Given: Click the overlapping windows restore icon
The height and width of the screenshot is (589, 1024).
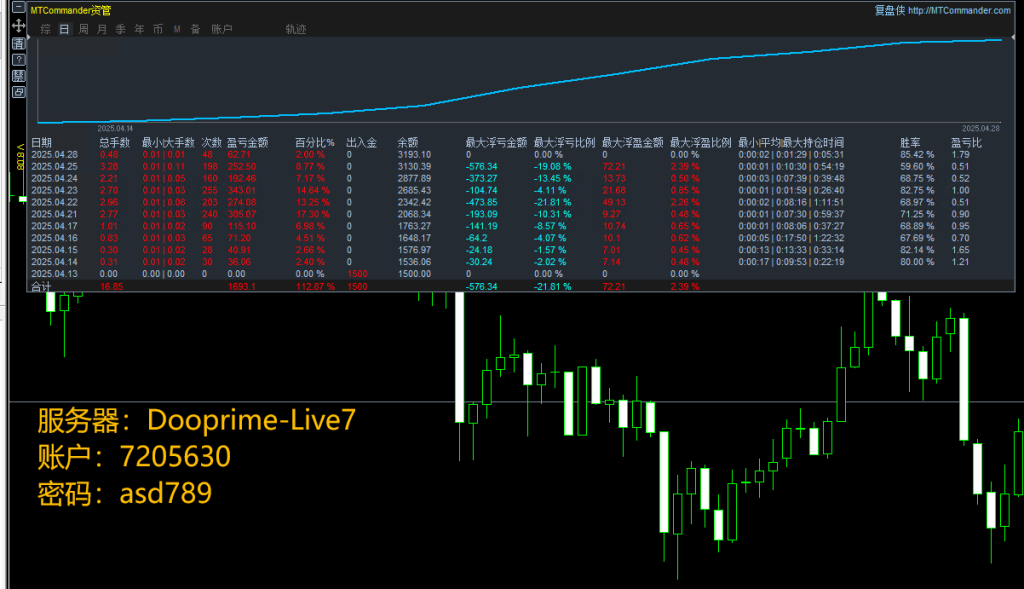Looking at the screenshot, I should pyautogui.click(x=18, y=92).
